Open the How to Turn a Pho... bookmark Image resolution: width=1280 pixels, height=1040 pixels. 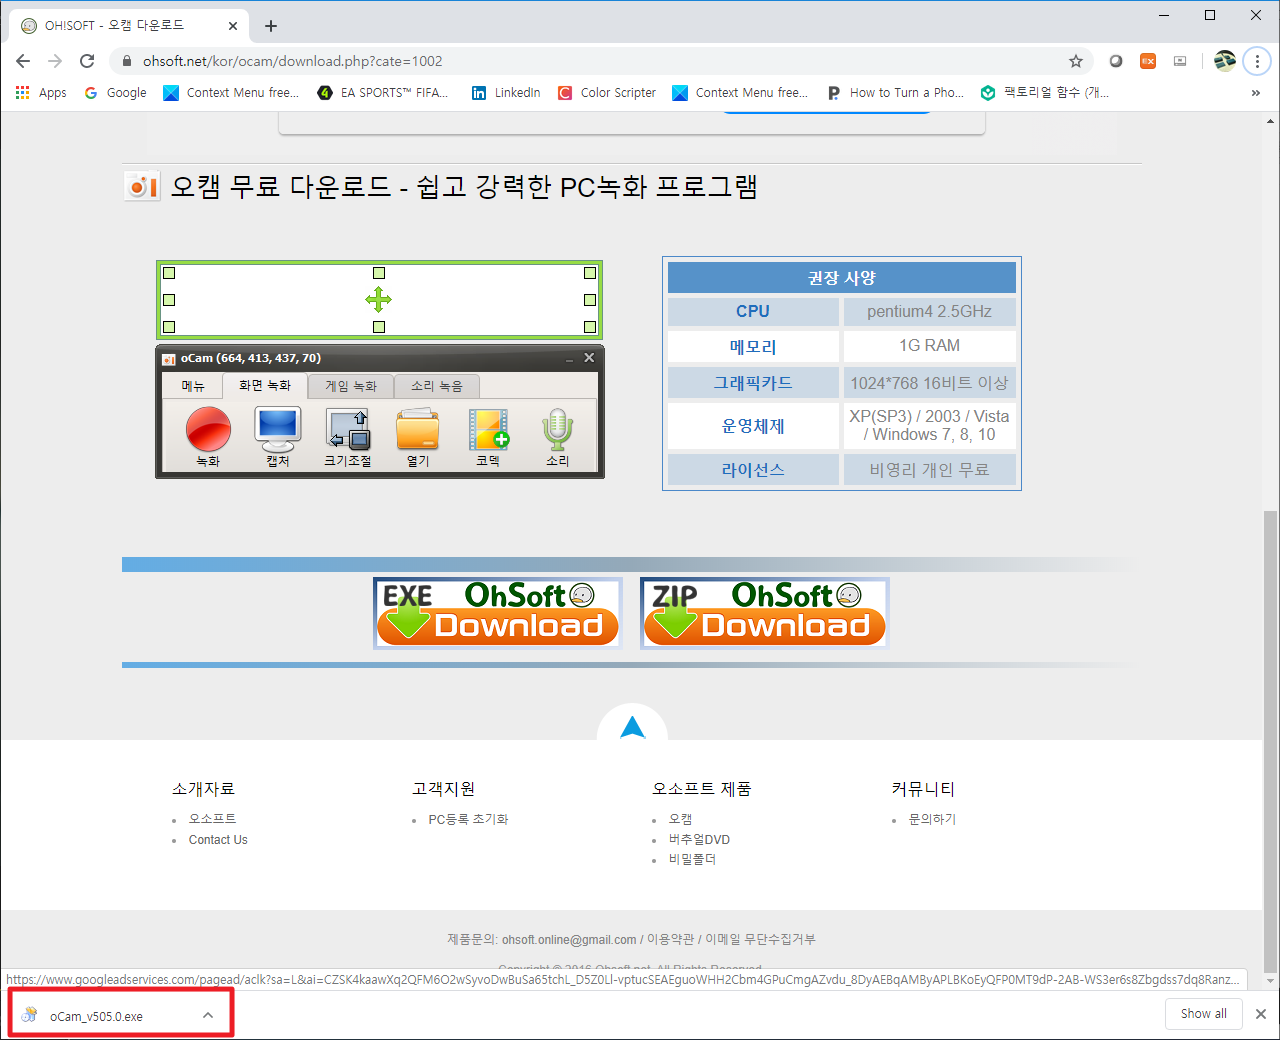click(895, 92)
